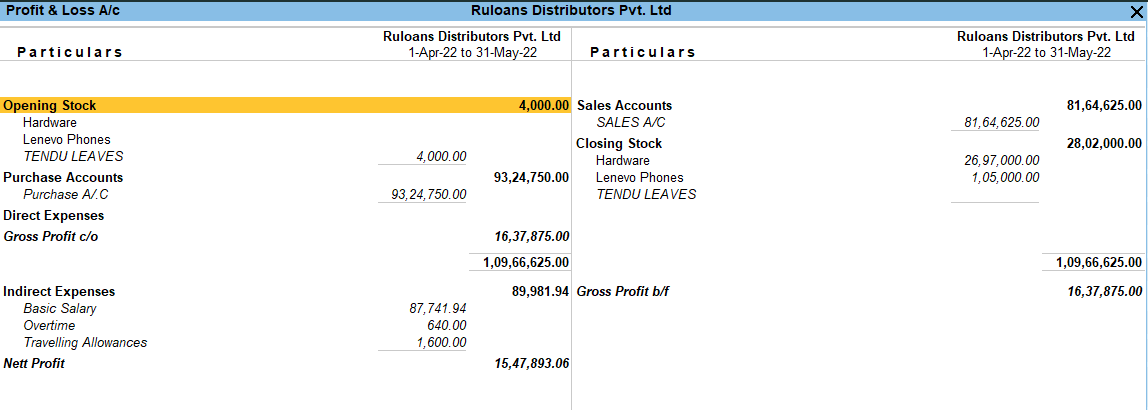The width and height of the screenshot is (1148, 410).
Task: Click the Hardware closing value 26,97,000.00
Action: (x=1002, y=160)
